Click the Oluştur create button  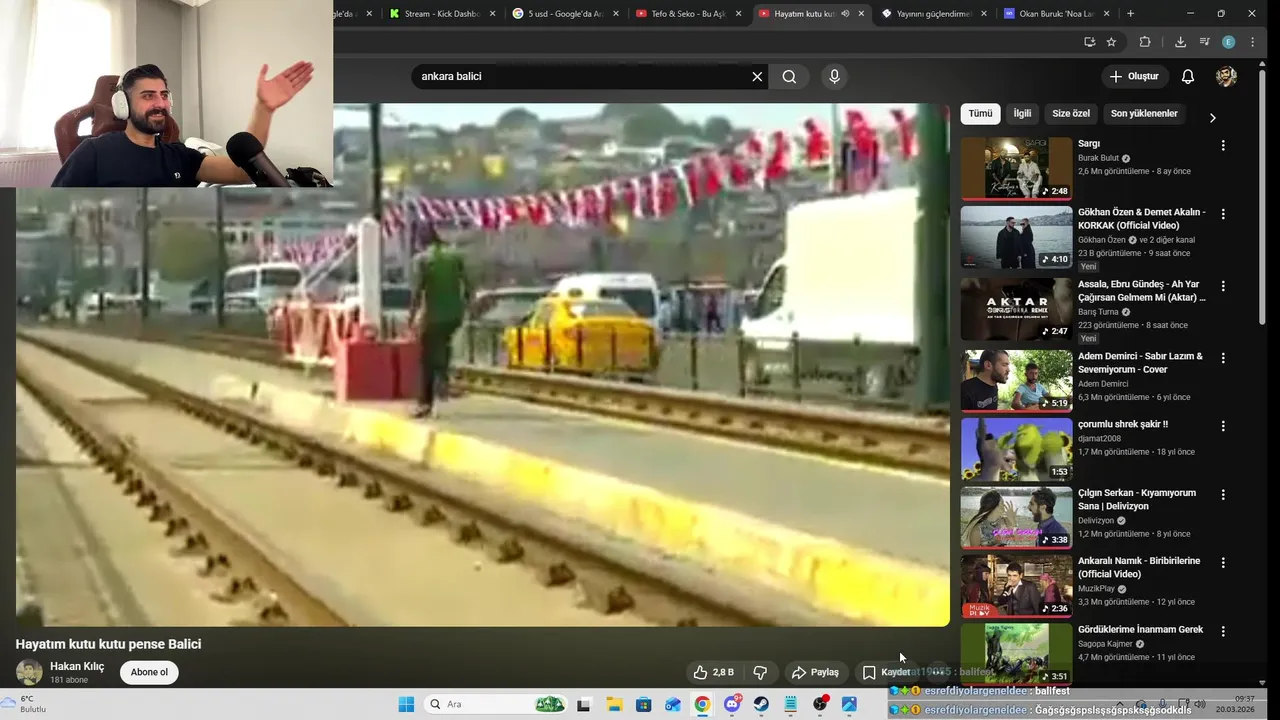1134,76
